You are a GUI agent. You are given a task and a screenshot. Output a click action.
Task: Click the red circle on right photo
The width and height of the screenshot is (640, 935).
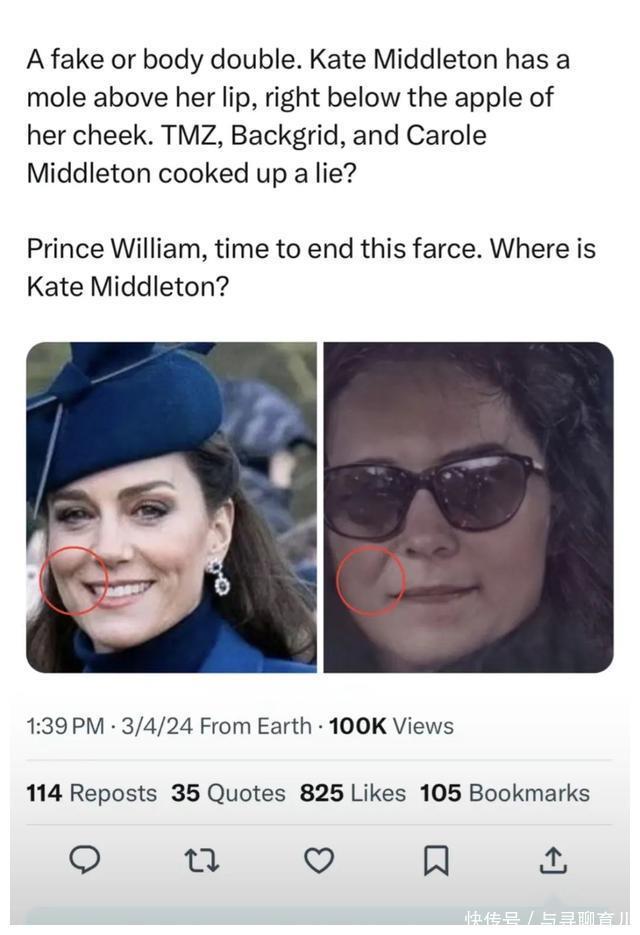tap(370, 580)
